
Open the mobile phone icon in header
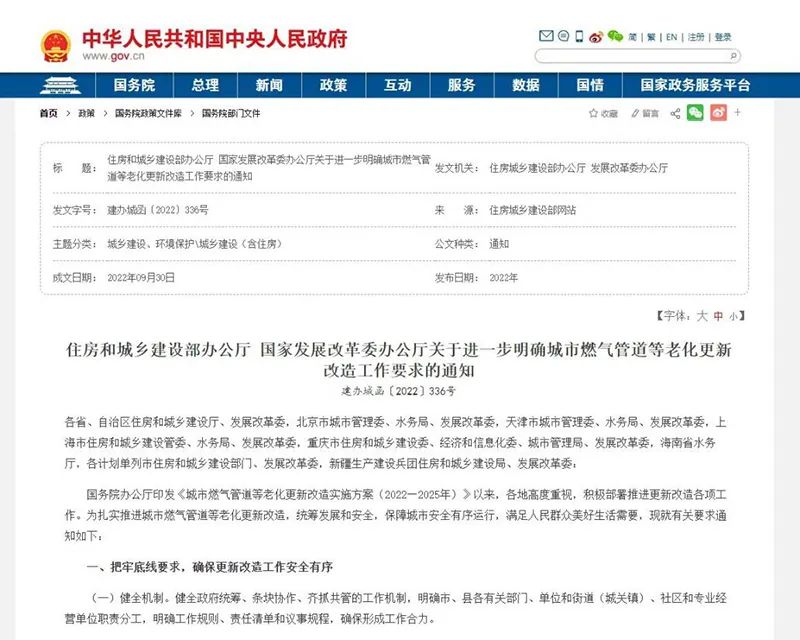click(579, 36)
